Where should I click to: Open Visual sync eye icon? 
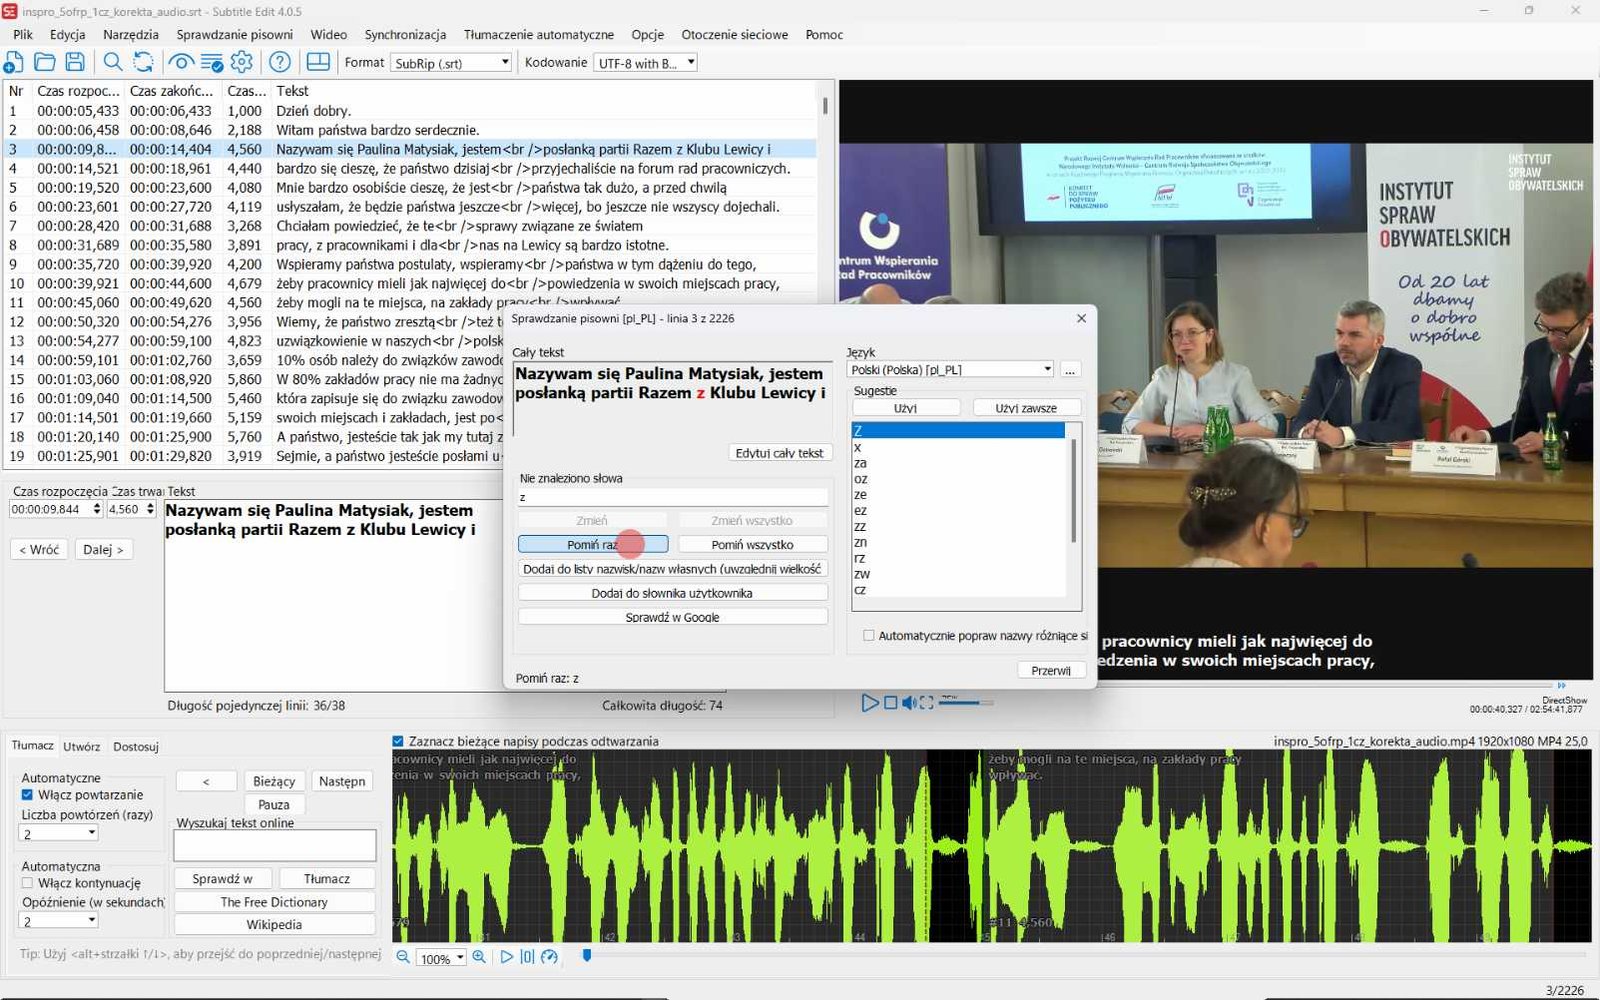[181, 62]
